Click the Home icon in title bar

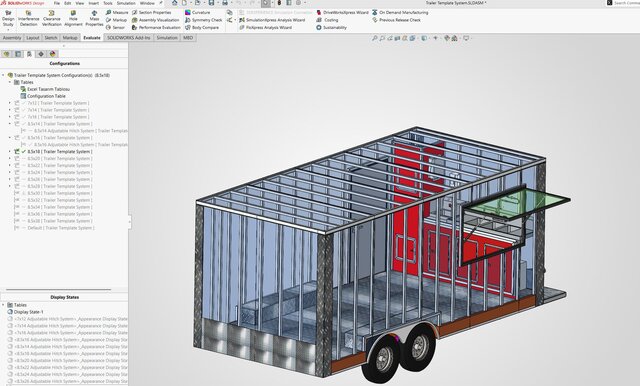[174, 3]
